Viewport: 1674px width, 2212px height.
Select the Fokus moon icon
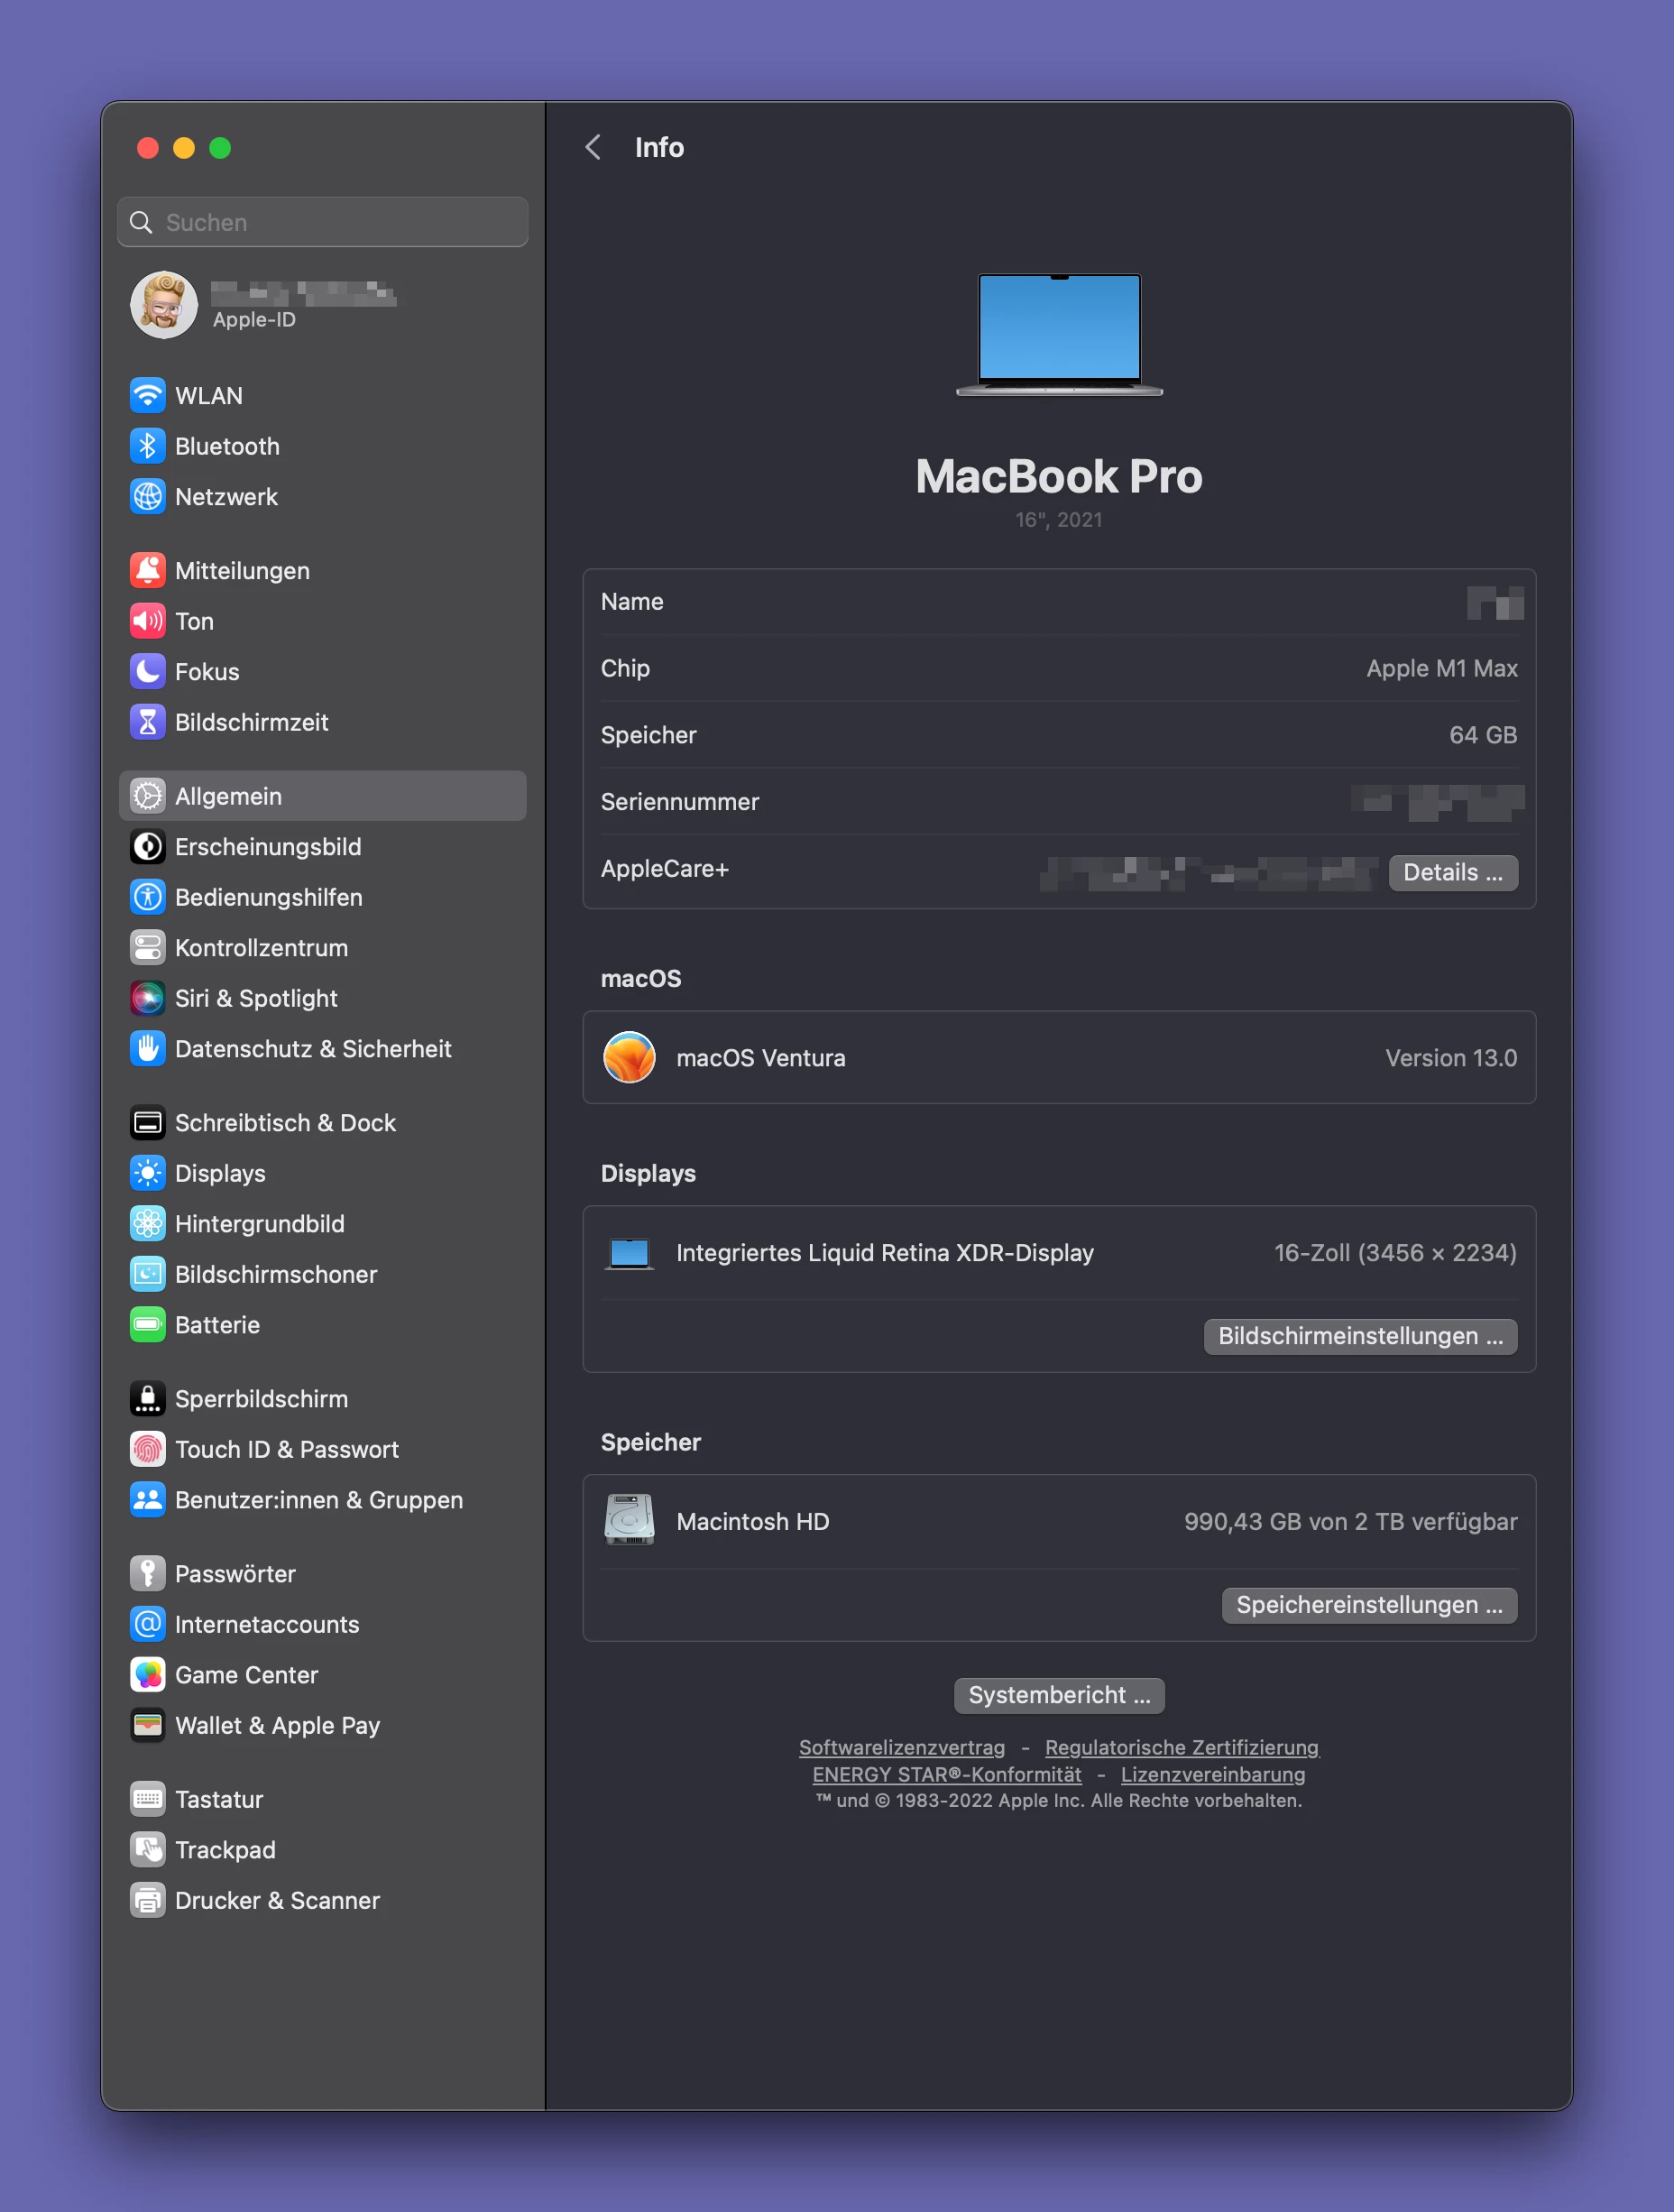tap(148, 671)
